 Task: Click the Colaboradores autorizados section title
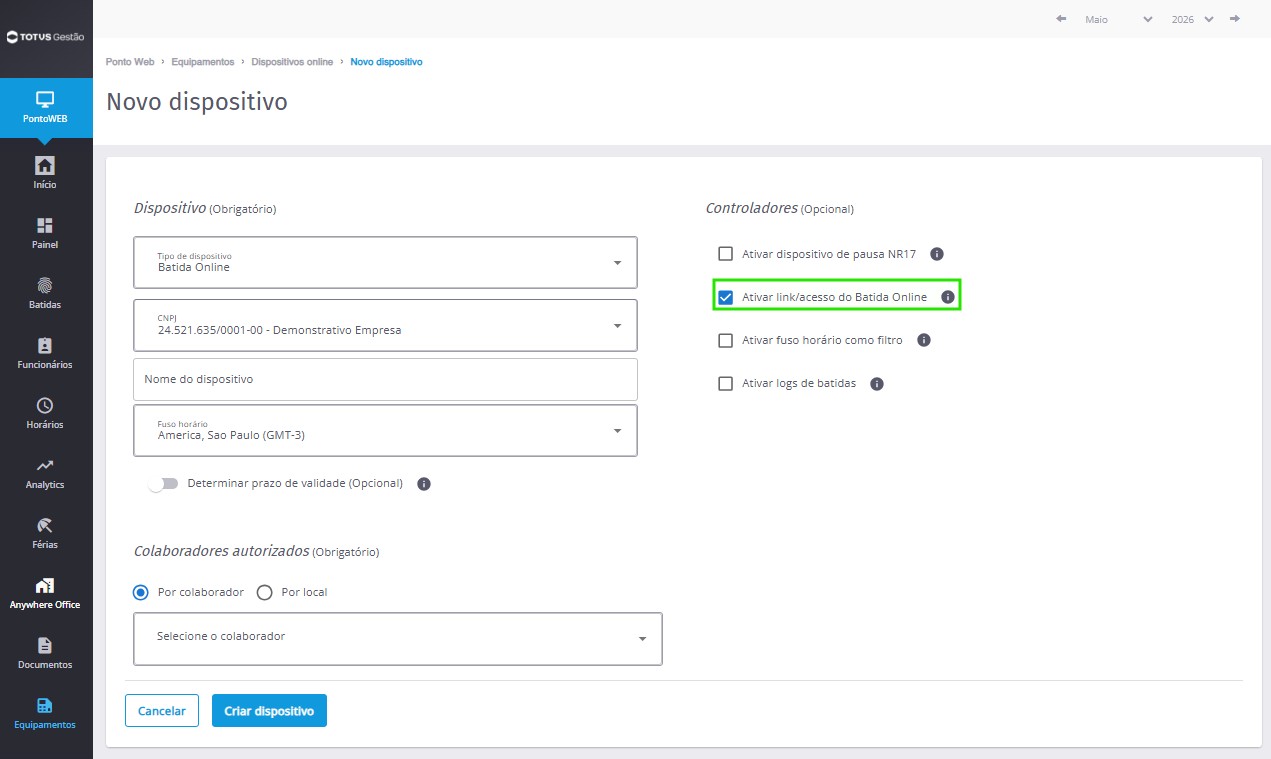(x=221, y=551)
